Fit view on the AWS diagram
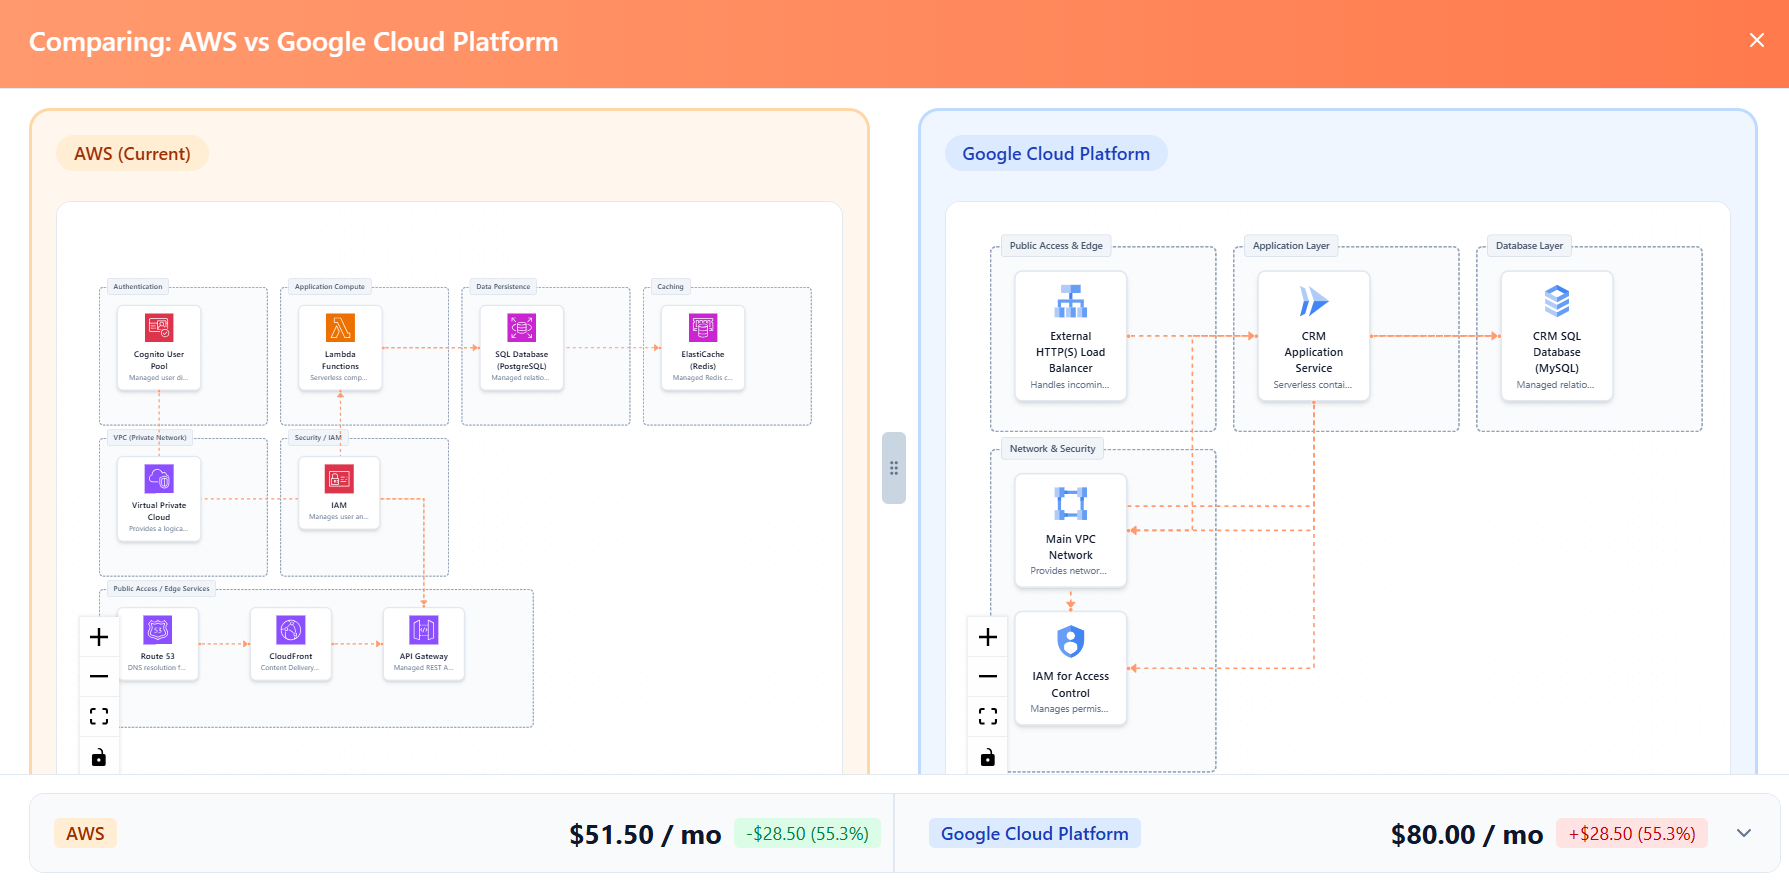Image resolution: width=1789 pixels, height=886 pixels. click(x=99, y=716)
